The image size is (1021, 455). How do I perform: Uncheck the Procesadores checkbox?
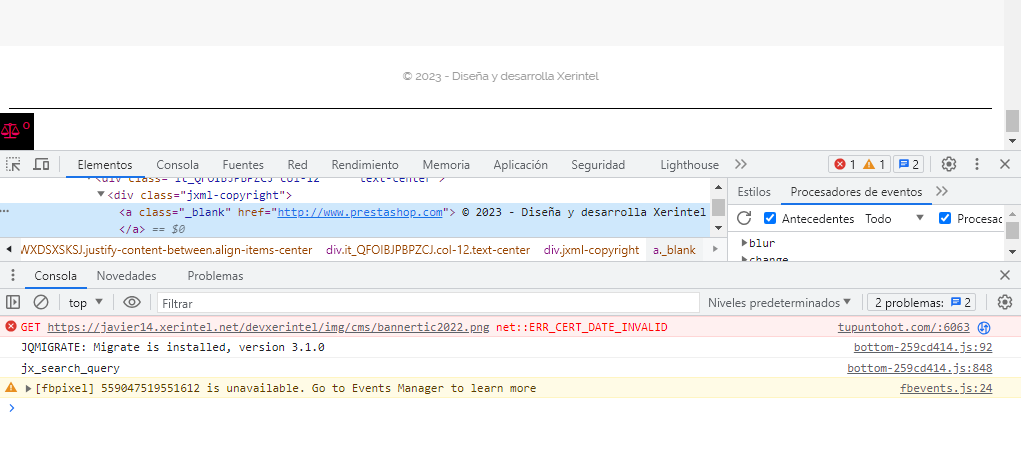pyautogui.click(x=945, y=218)
